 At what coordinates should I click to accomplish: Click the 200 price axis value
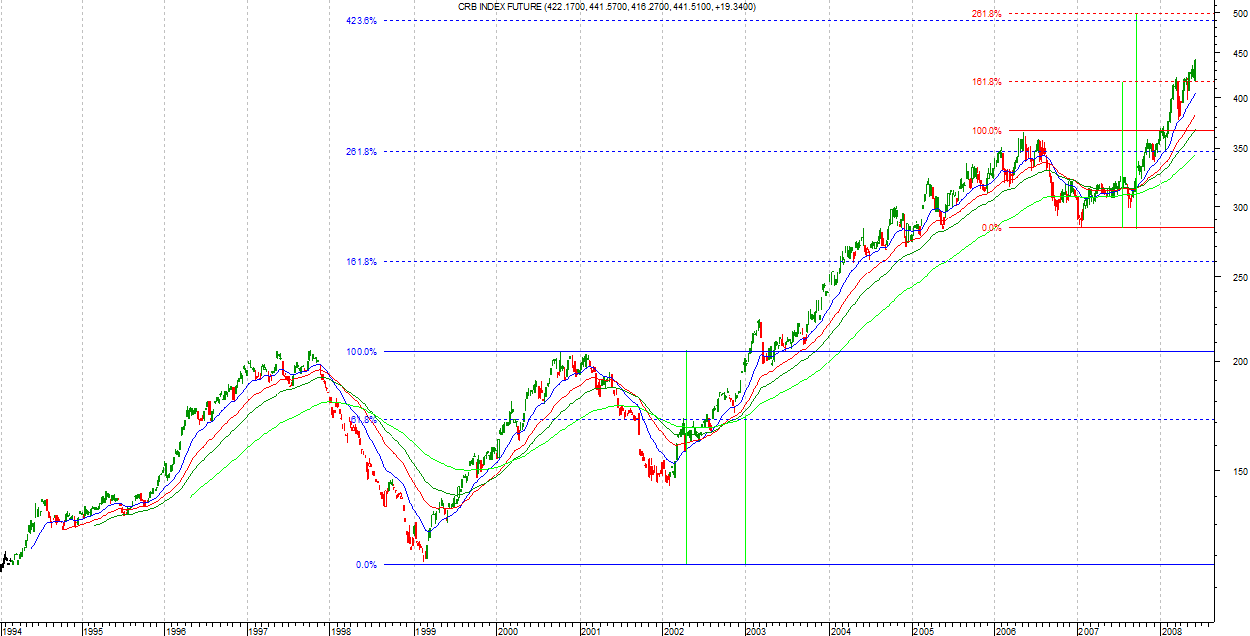(1240, 362)
